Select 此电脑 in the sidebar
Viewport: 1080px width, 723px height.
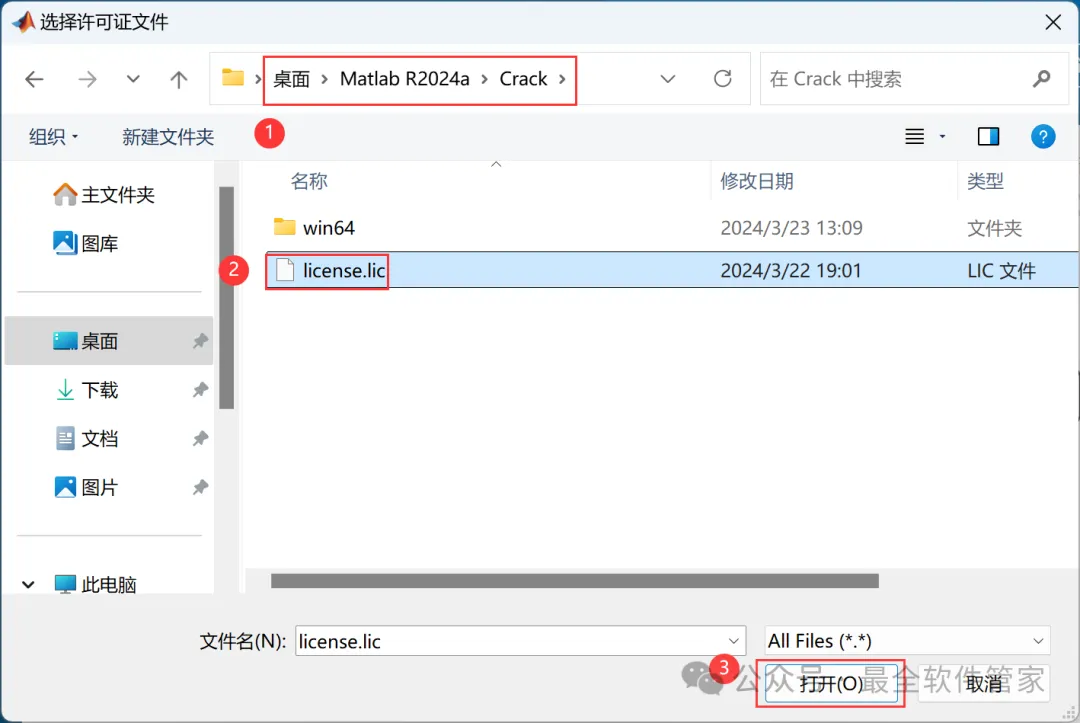tap(95, 585)
